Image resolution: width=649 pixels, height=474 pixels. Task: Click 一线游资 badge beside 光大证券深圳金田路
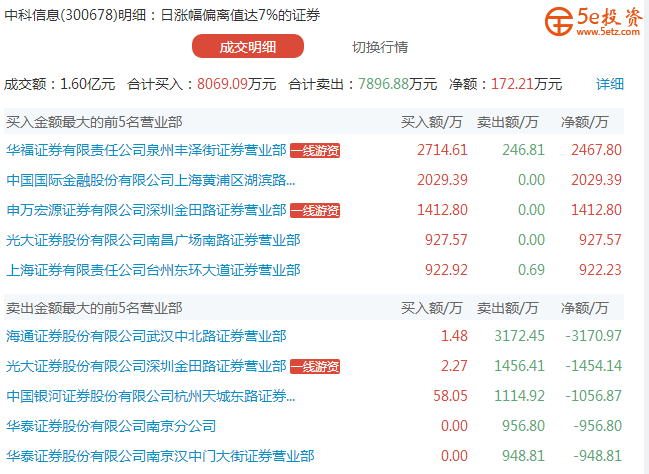pos(315,366)
